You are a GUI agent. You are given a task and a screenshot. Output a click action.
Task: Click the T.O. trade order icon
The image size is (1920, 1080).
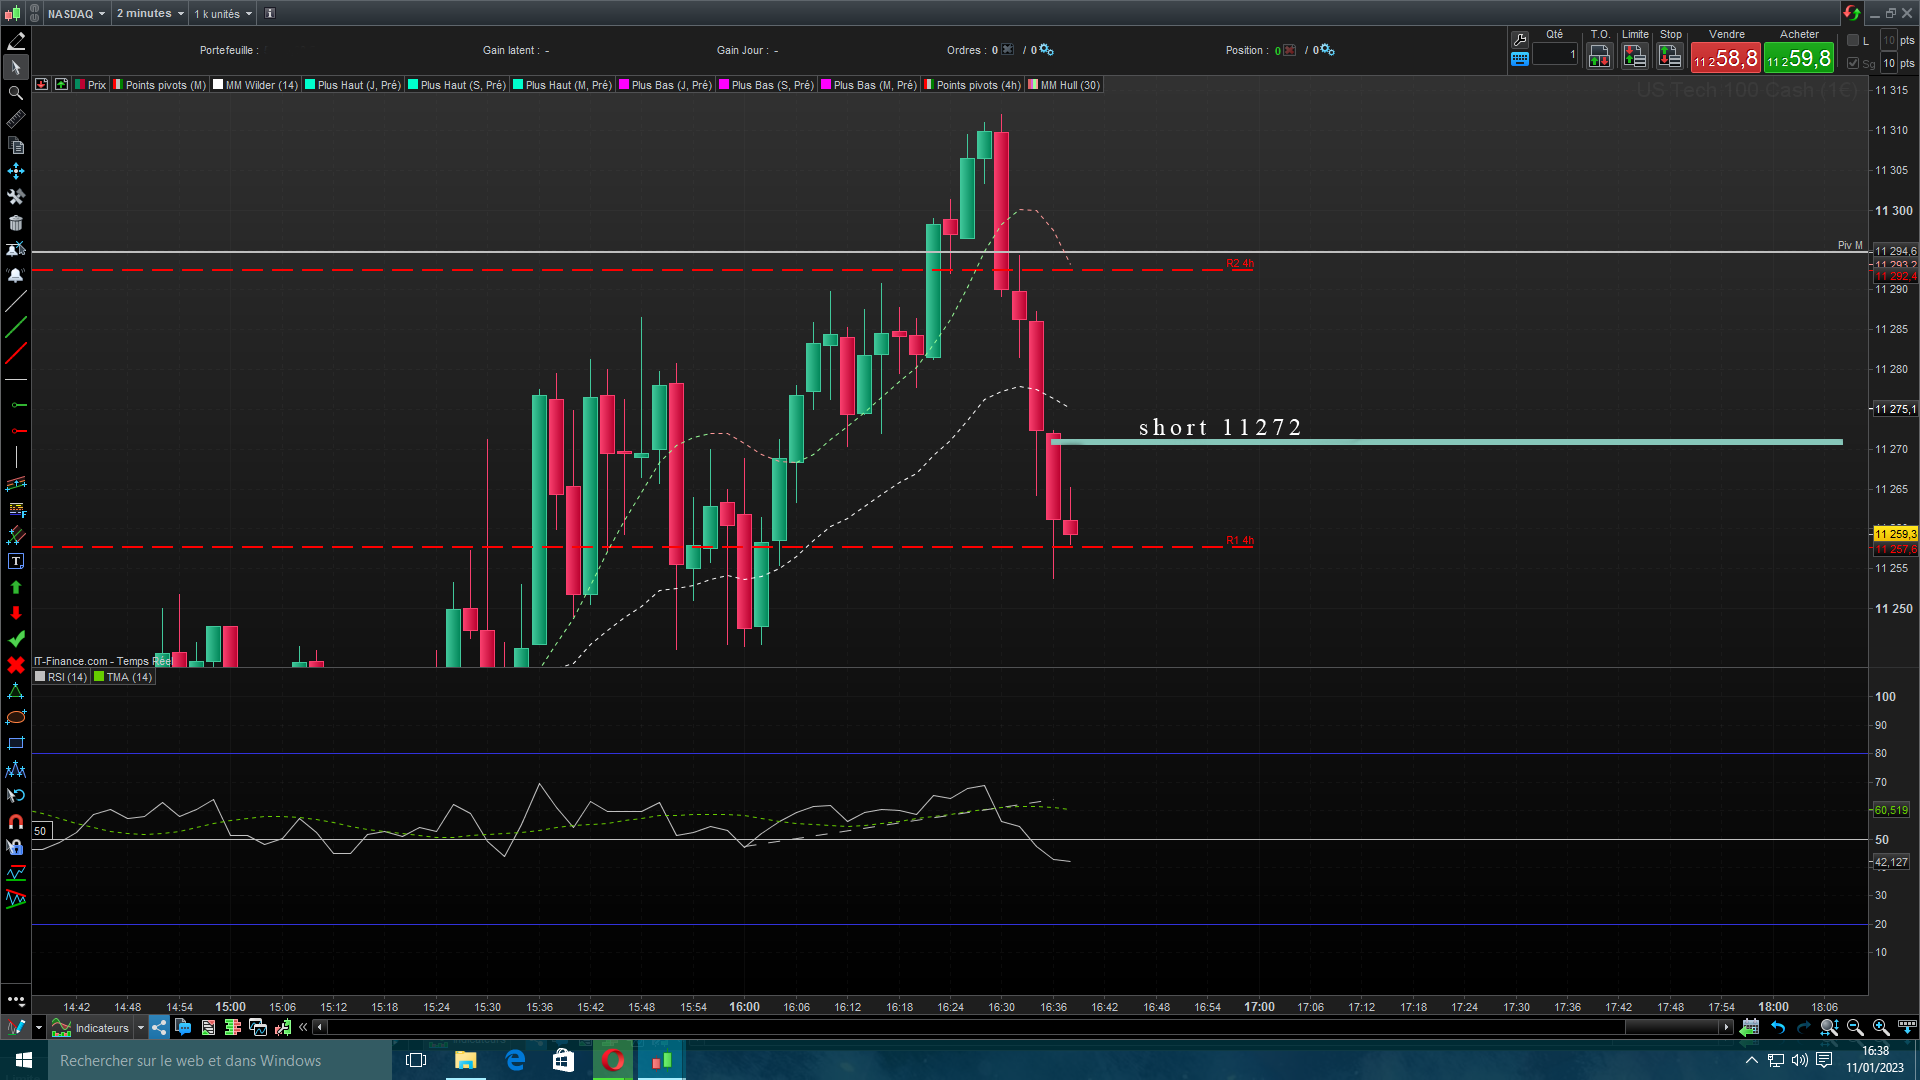point(1599,57)
